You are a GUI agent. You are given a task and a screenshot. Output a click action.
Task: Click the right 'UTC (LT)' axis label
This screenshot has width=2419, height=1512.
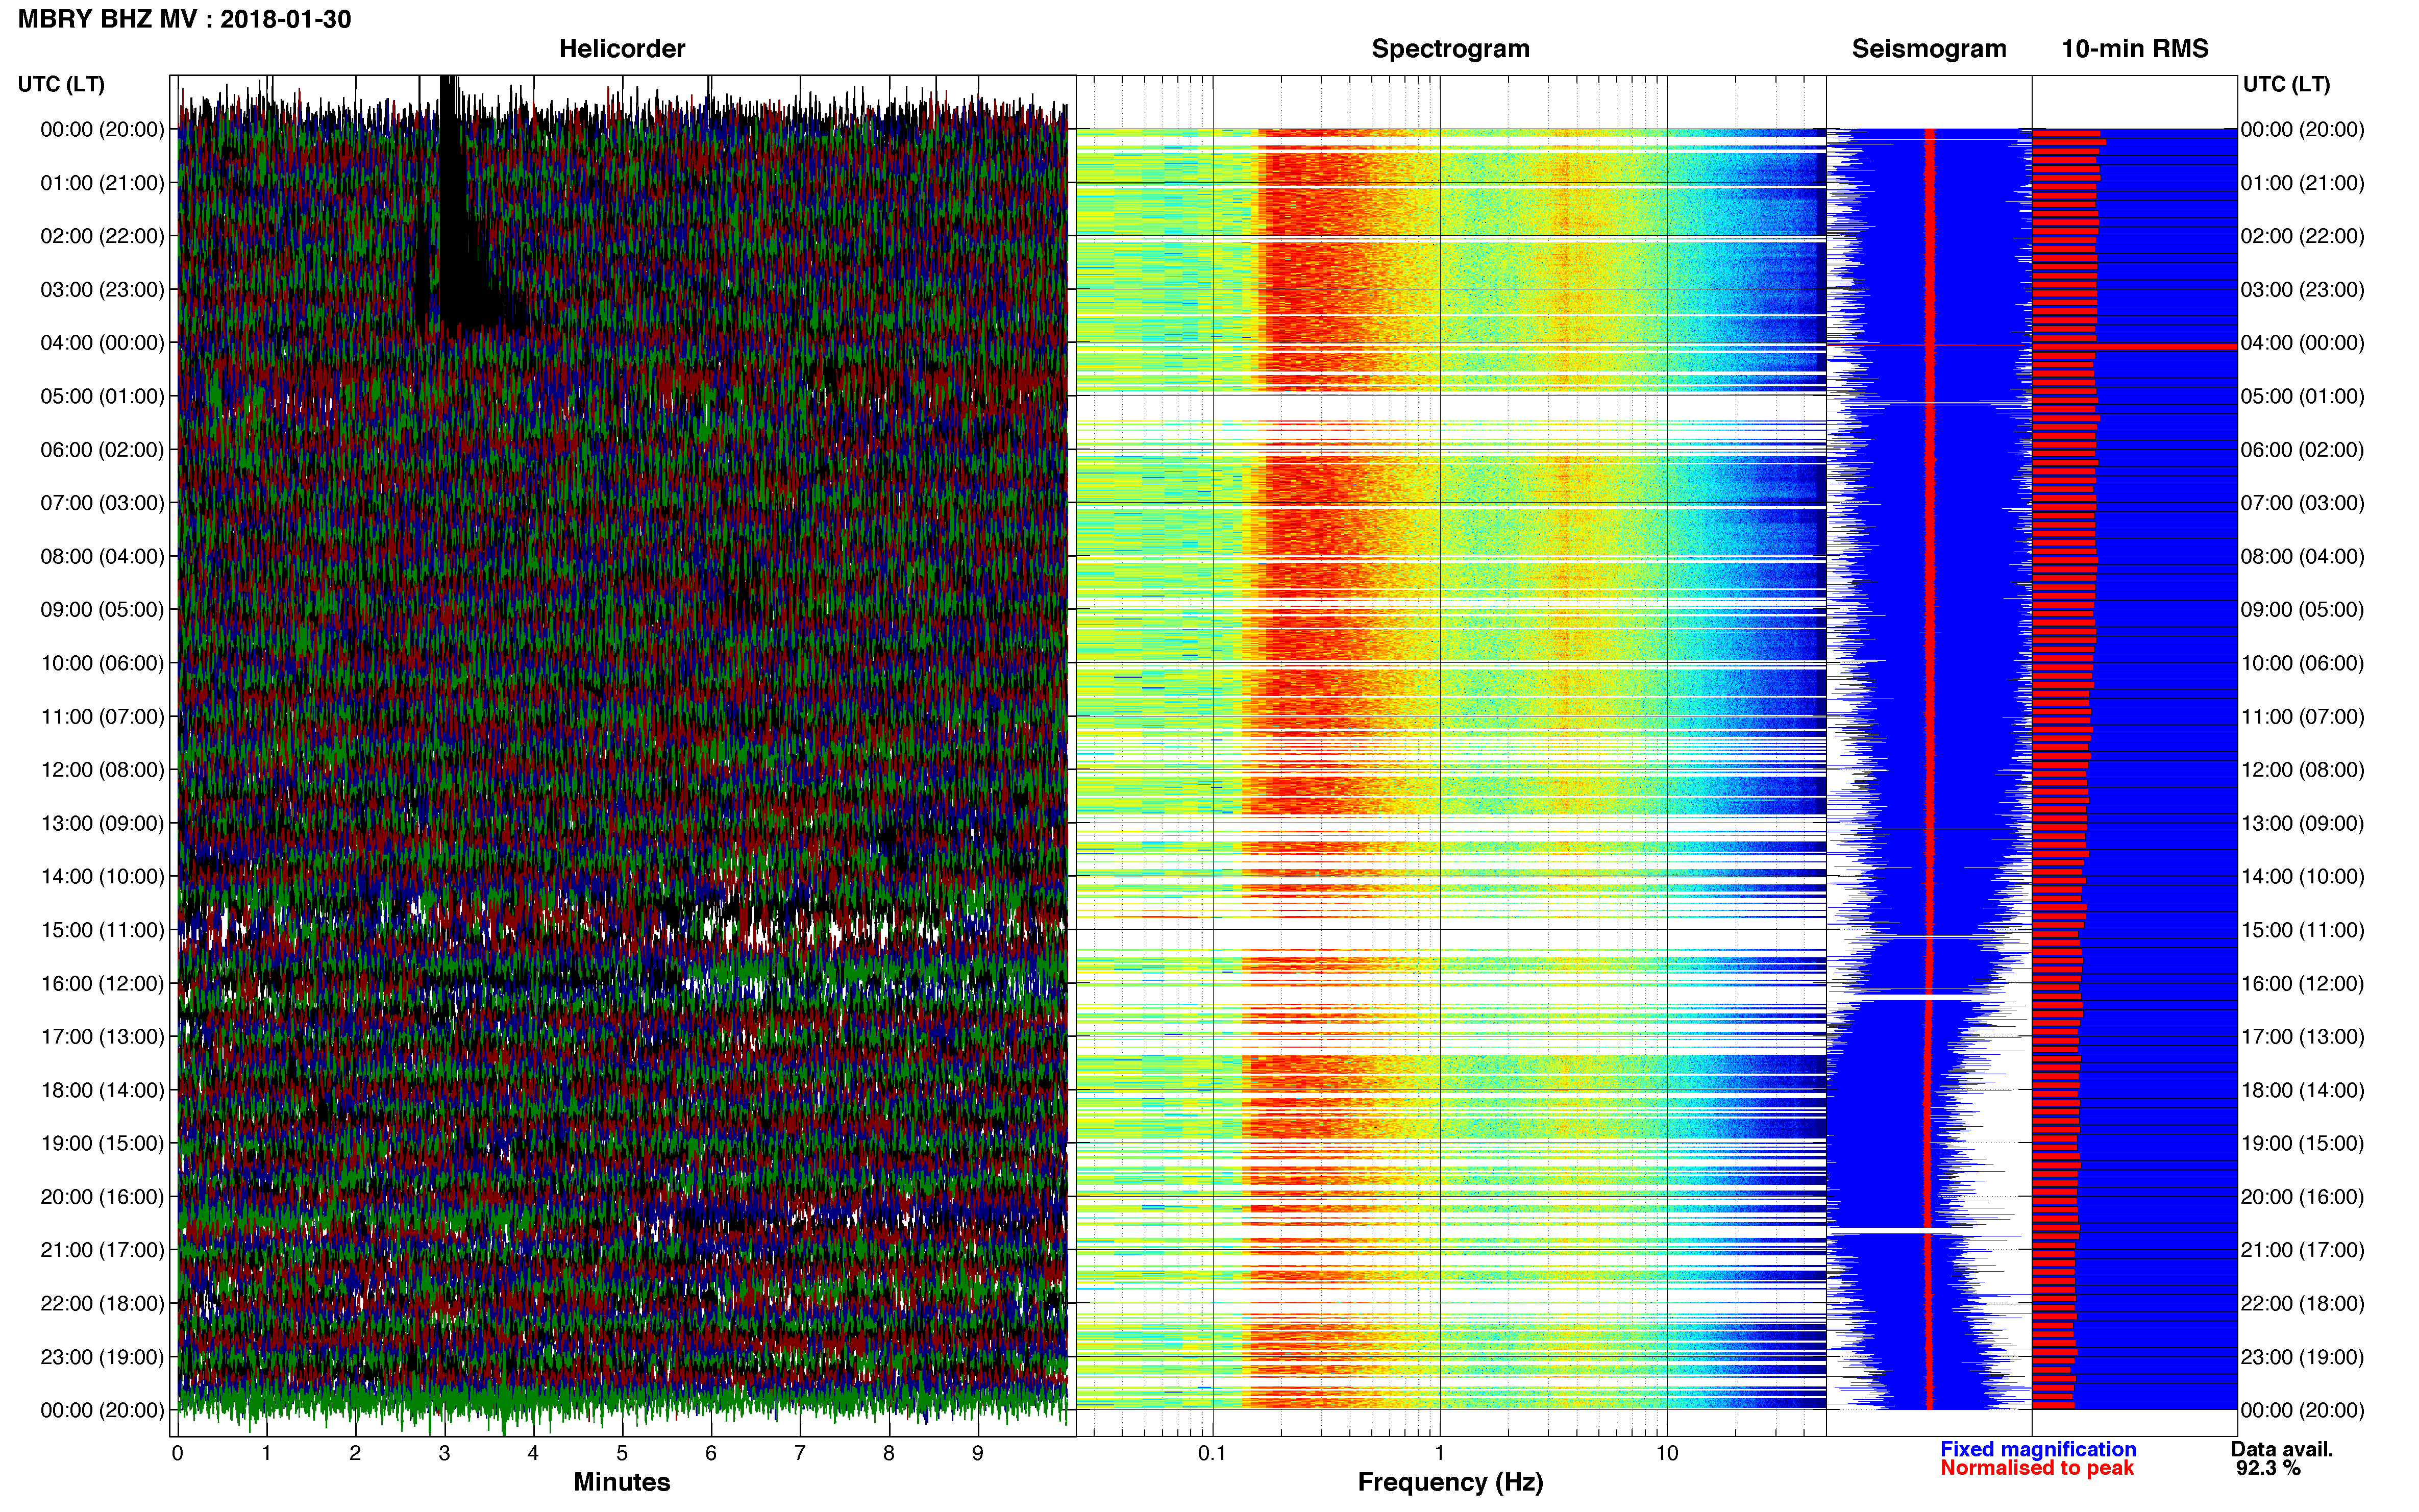(2286, 84)
